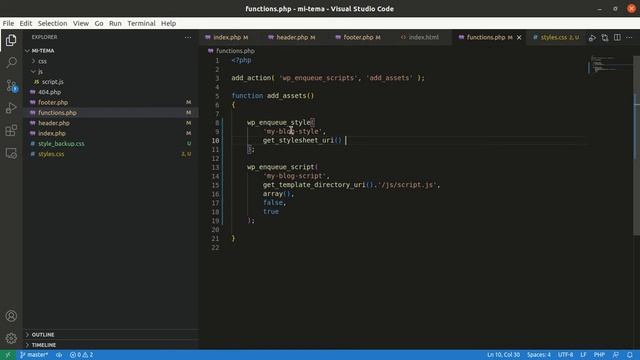
Task: Select encoding UTF-8 in status bar
Action: [x=565, y=355]
